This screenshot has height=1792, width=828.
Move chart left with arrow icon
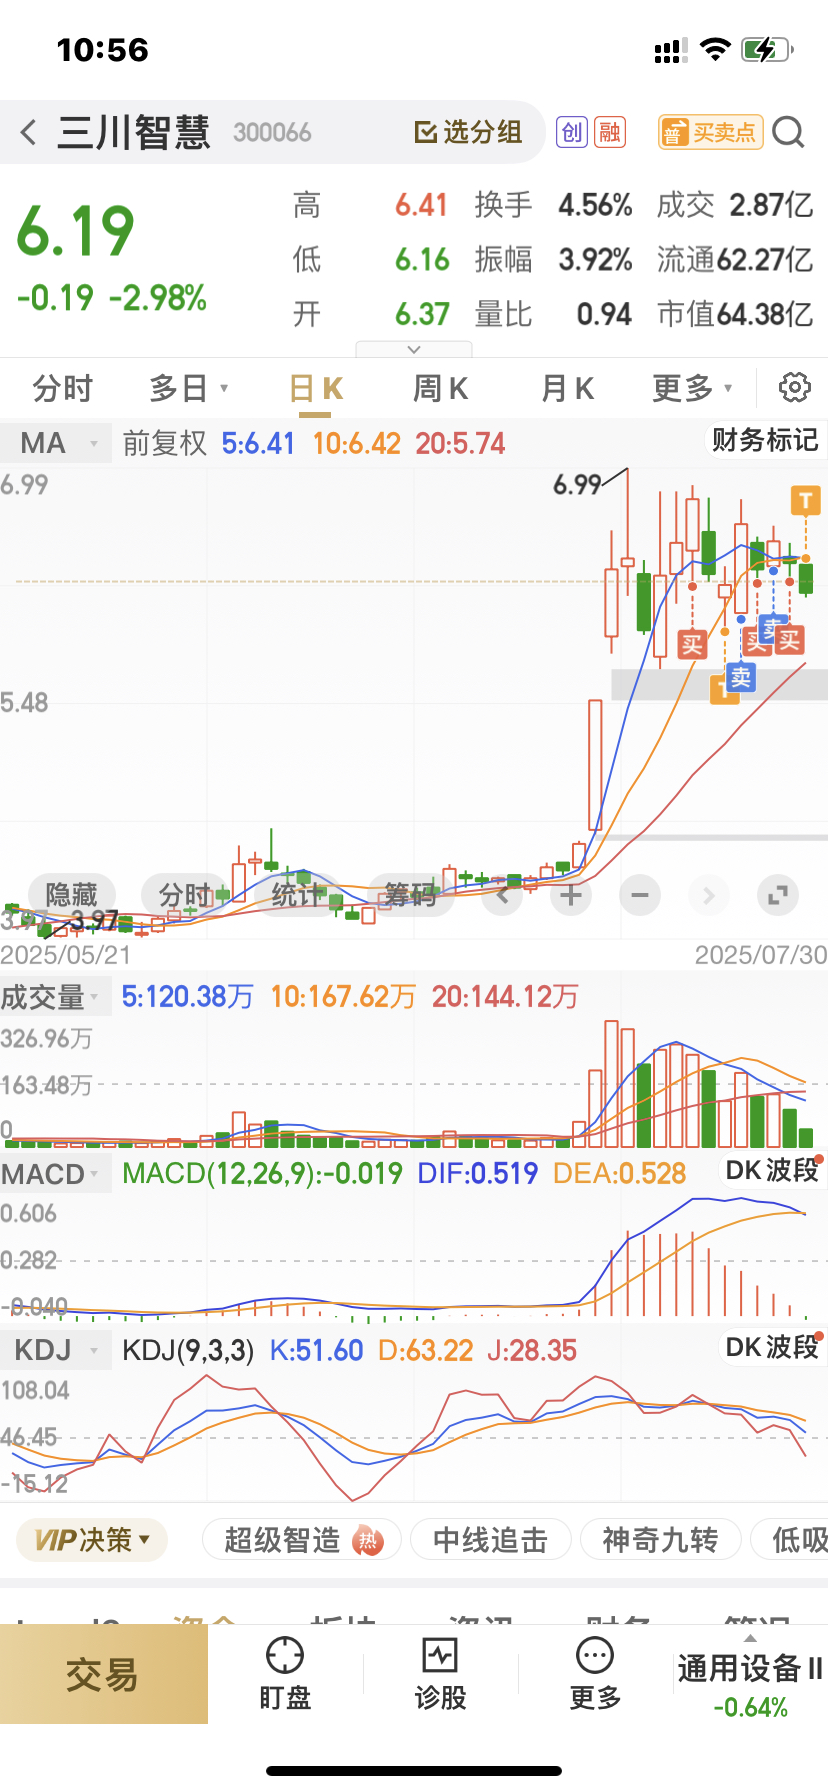(503, 894)
